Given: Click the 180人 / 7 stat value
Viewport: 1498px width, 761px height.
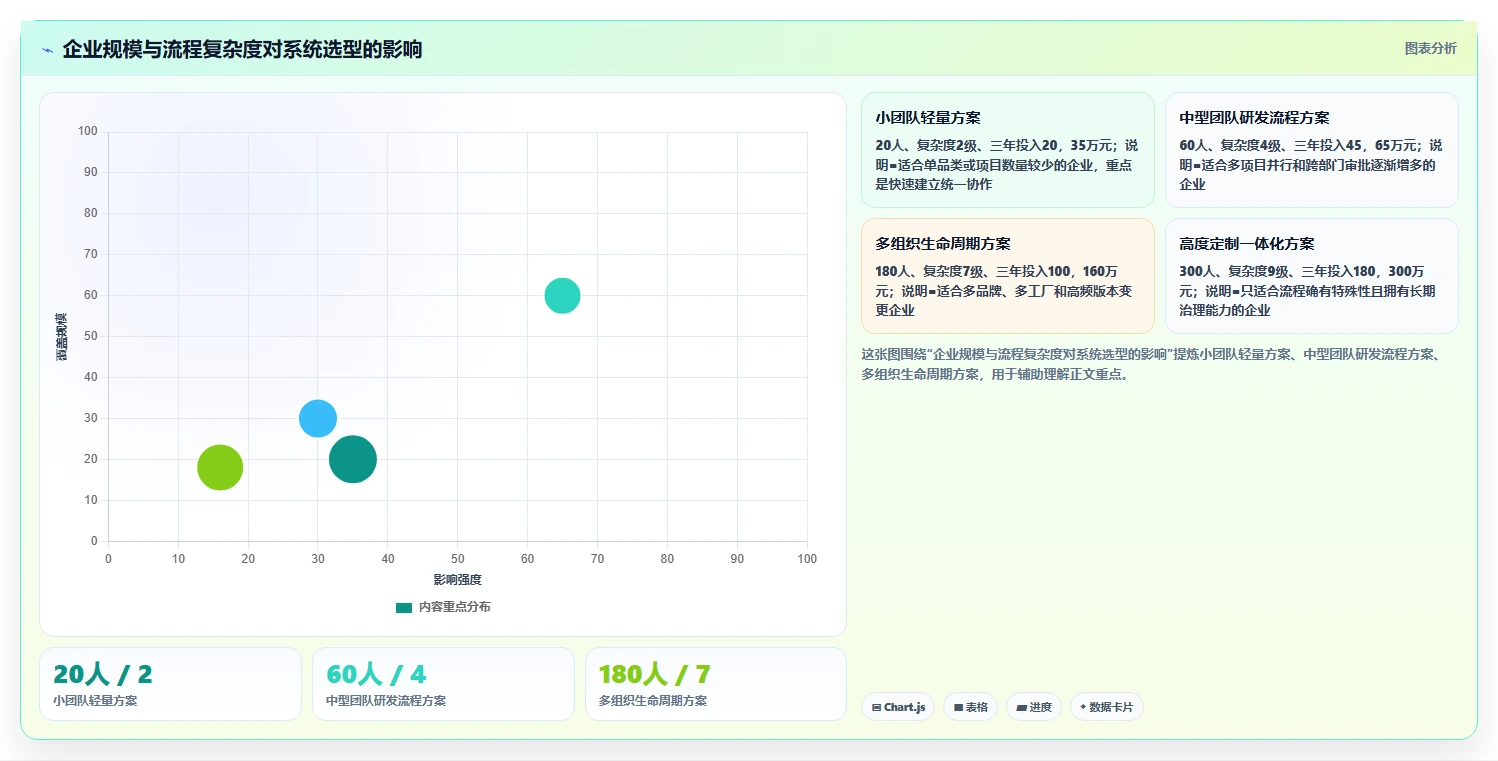Looking at the screenshot, I should click(655, 674).
